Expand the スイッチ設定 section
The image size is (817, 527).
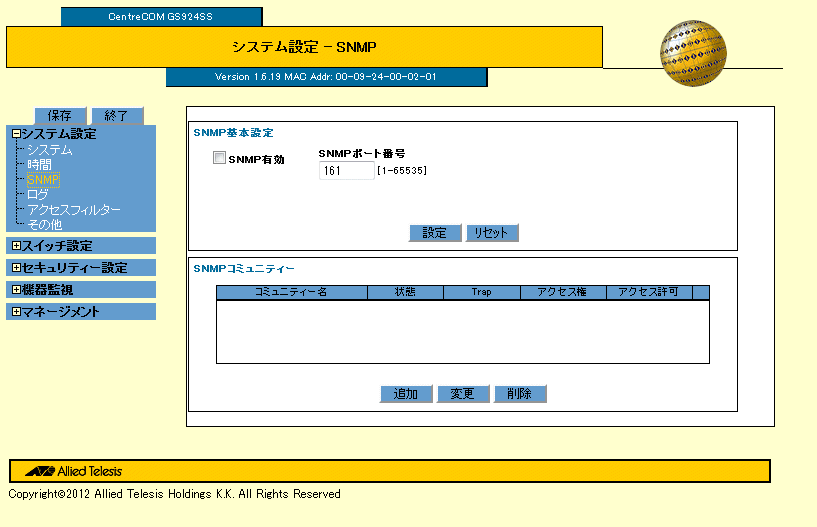(x=16, y=246)
